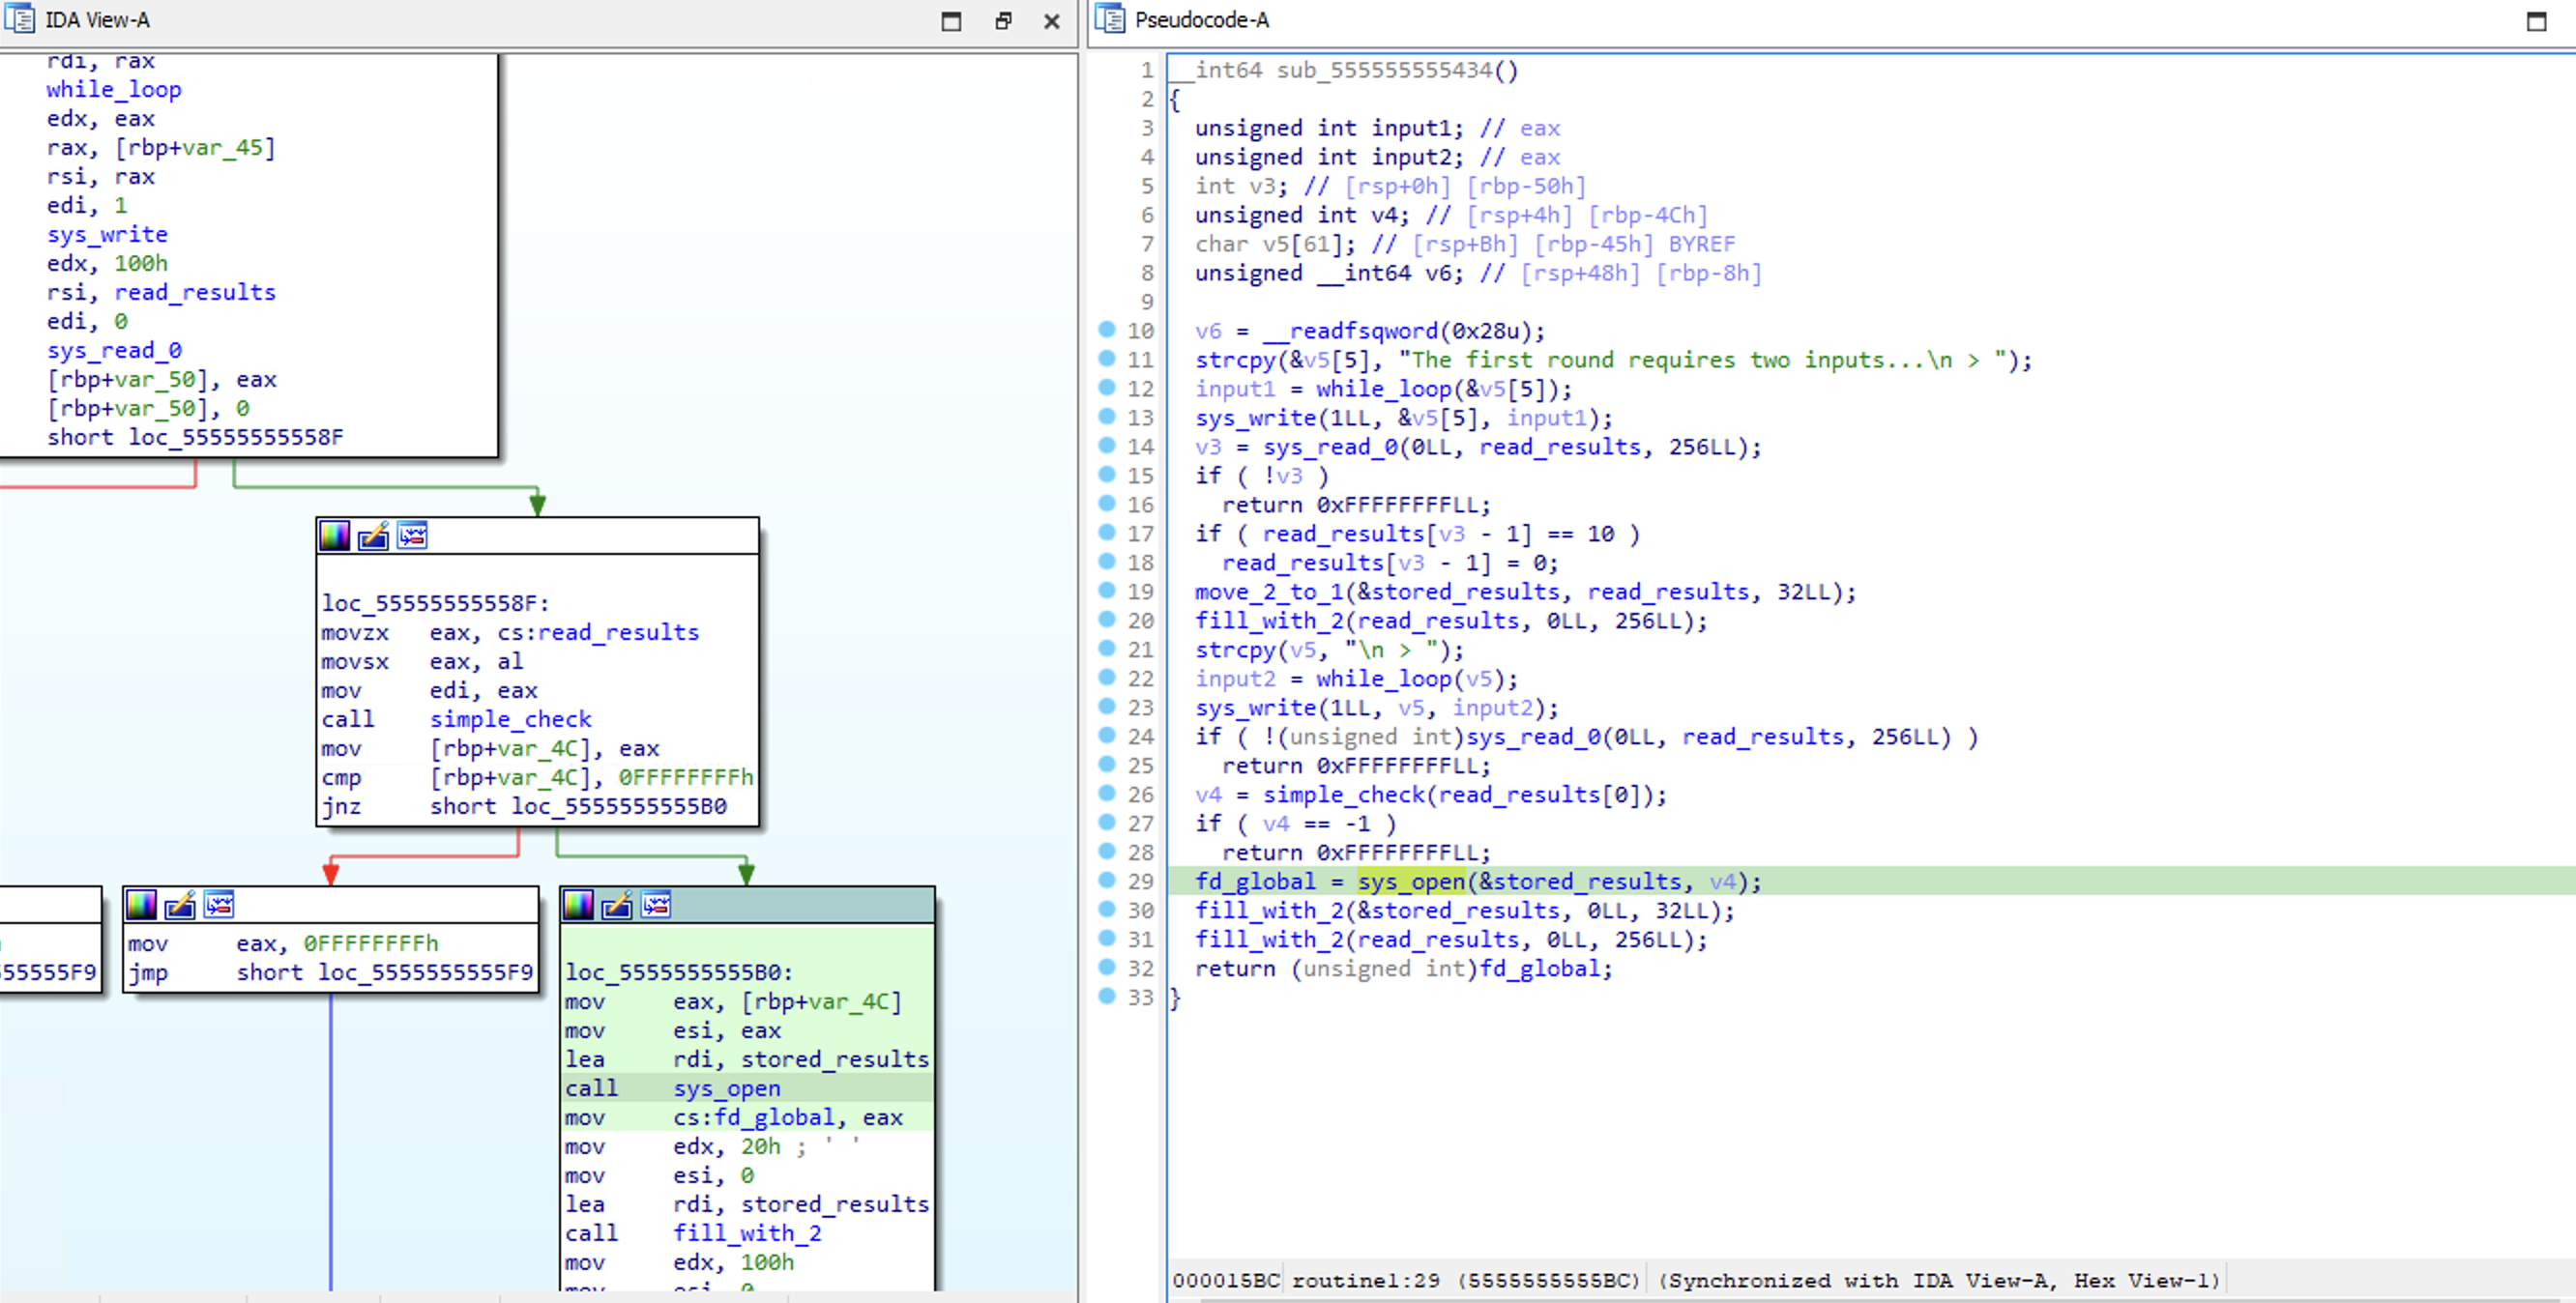Screen dimensions: 2576x1303
Task: Toggle breakpoint dot on pseudocode line 12
Action: pyautogui.click(x=1107, y=387)
